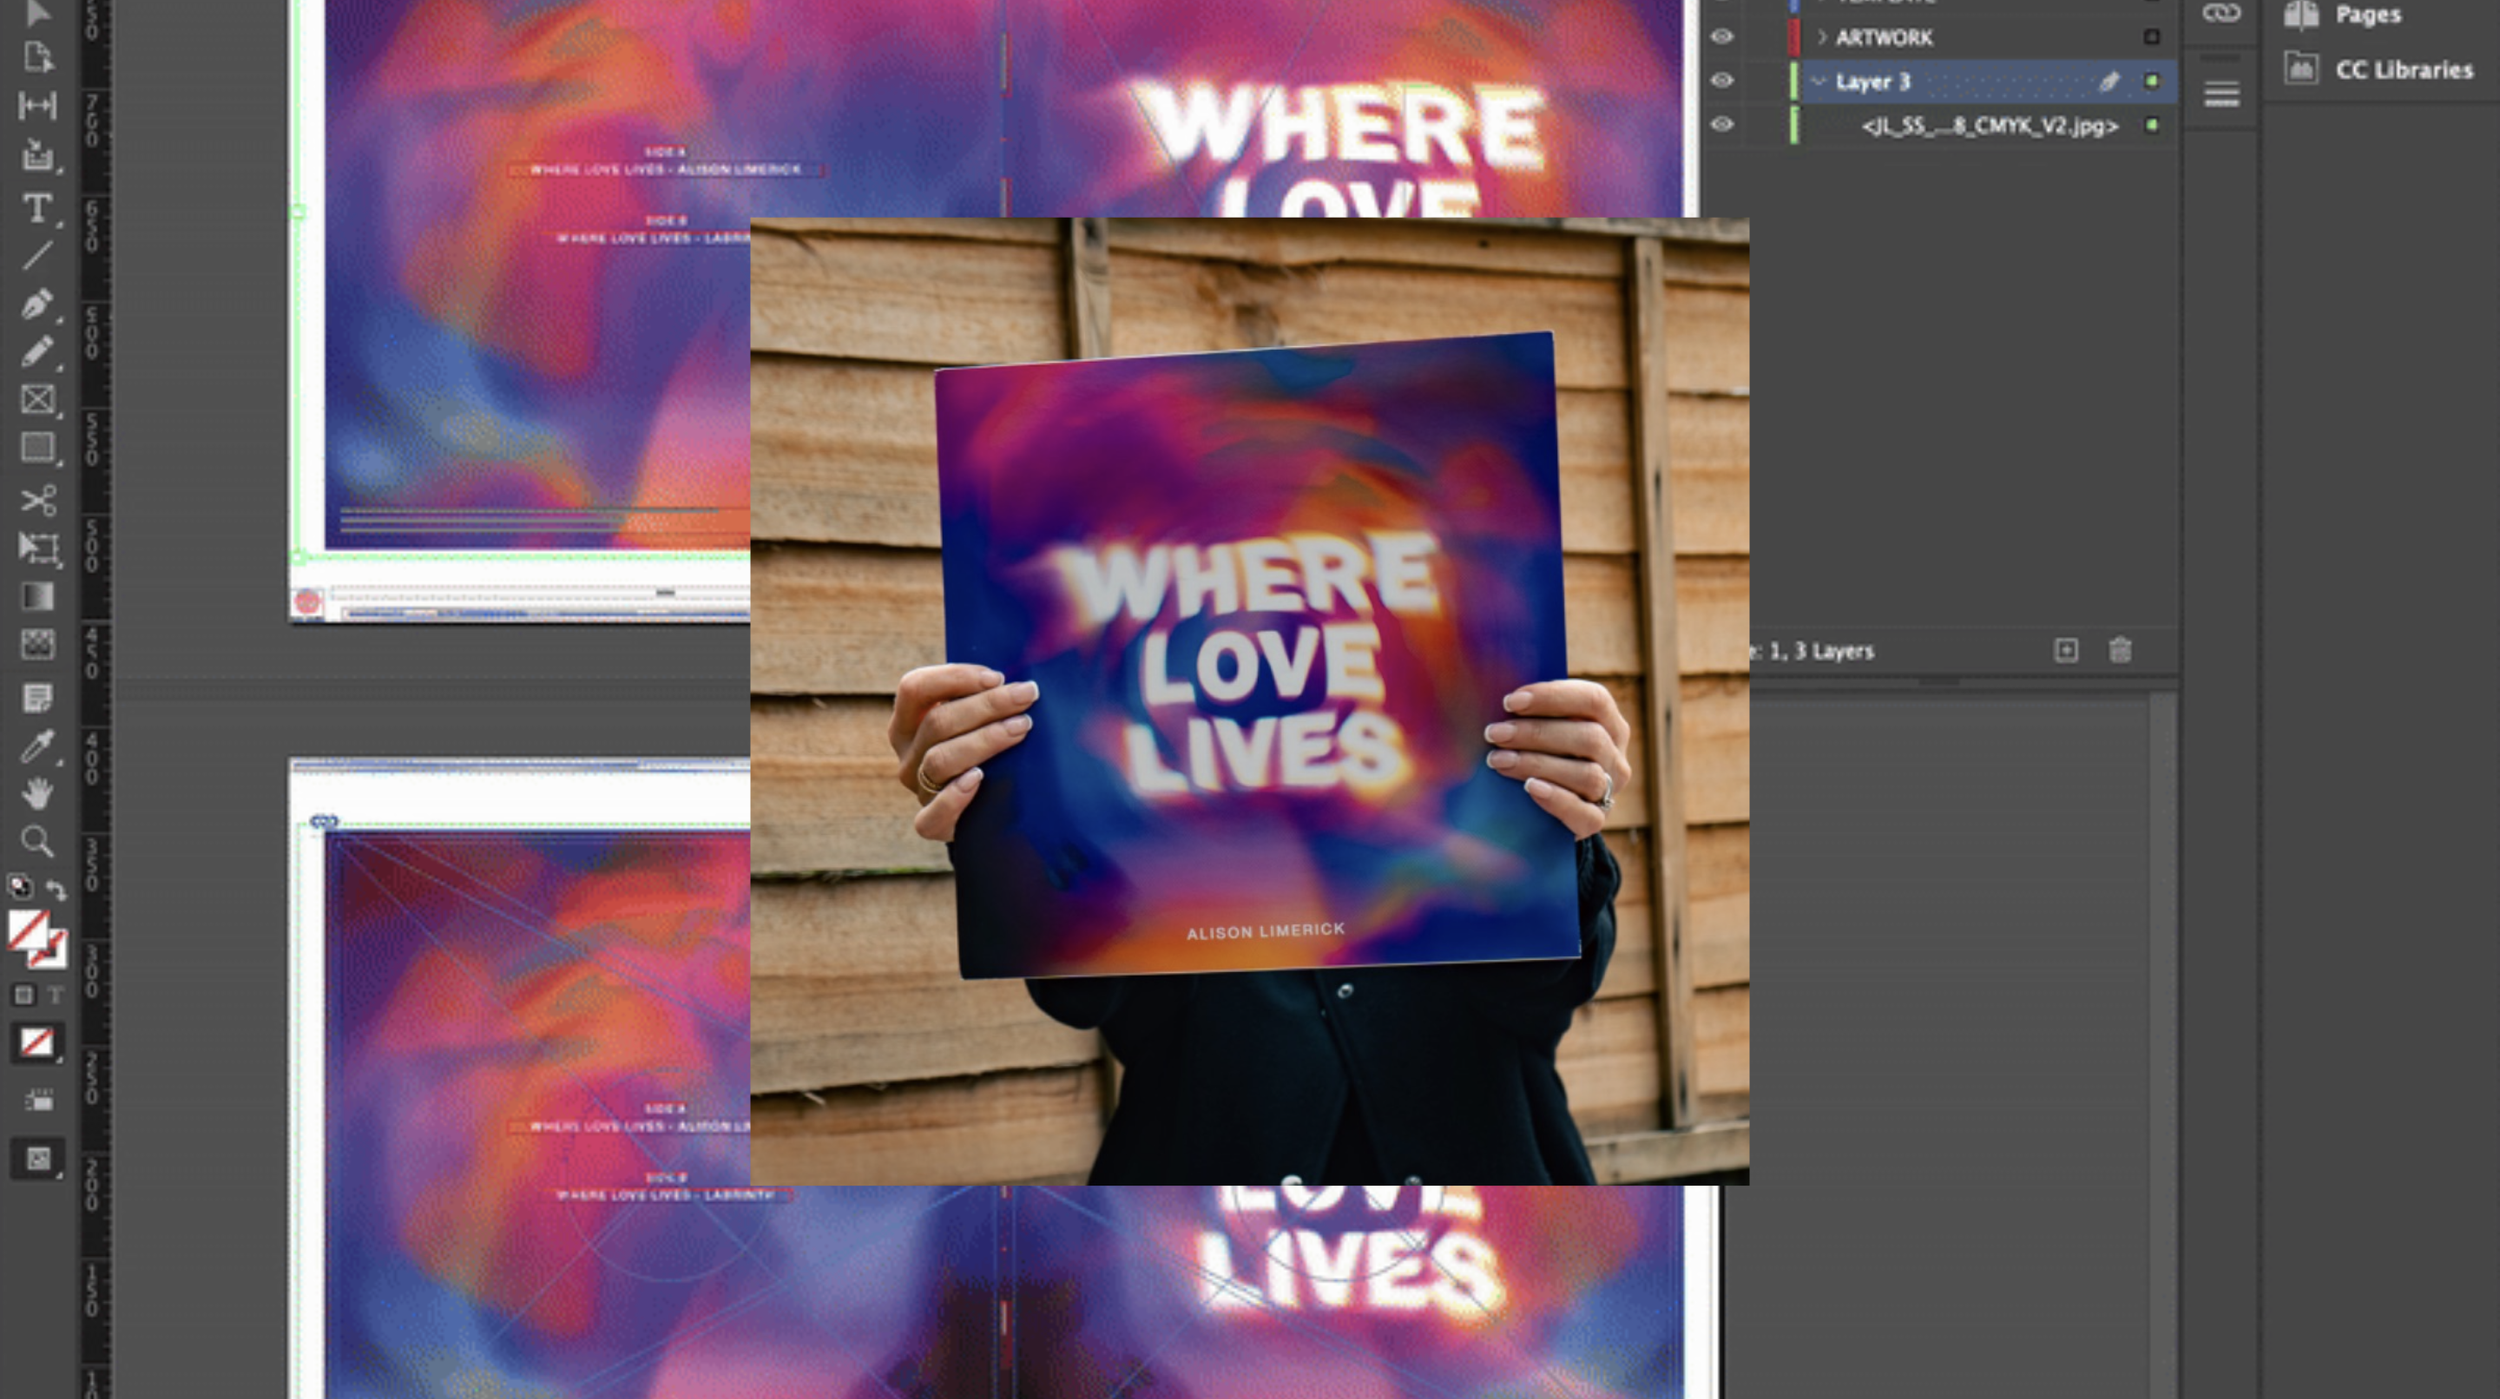Select the Pencil tool
Viewport: 2500px width, 1399px height.
(38, 352)
